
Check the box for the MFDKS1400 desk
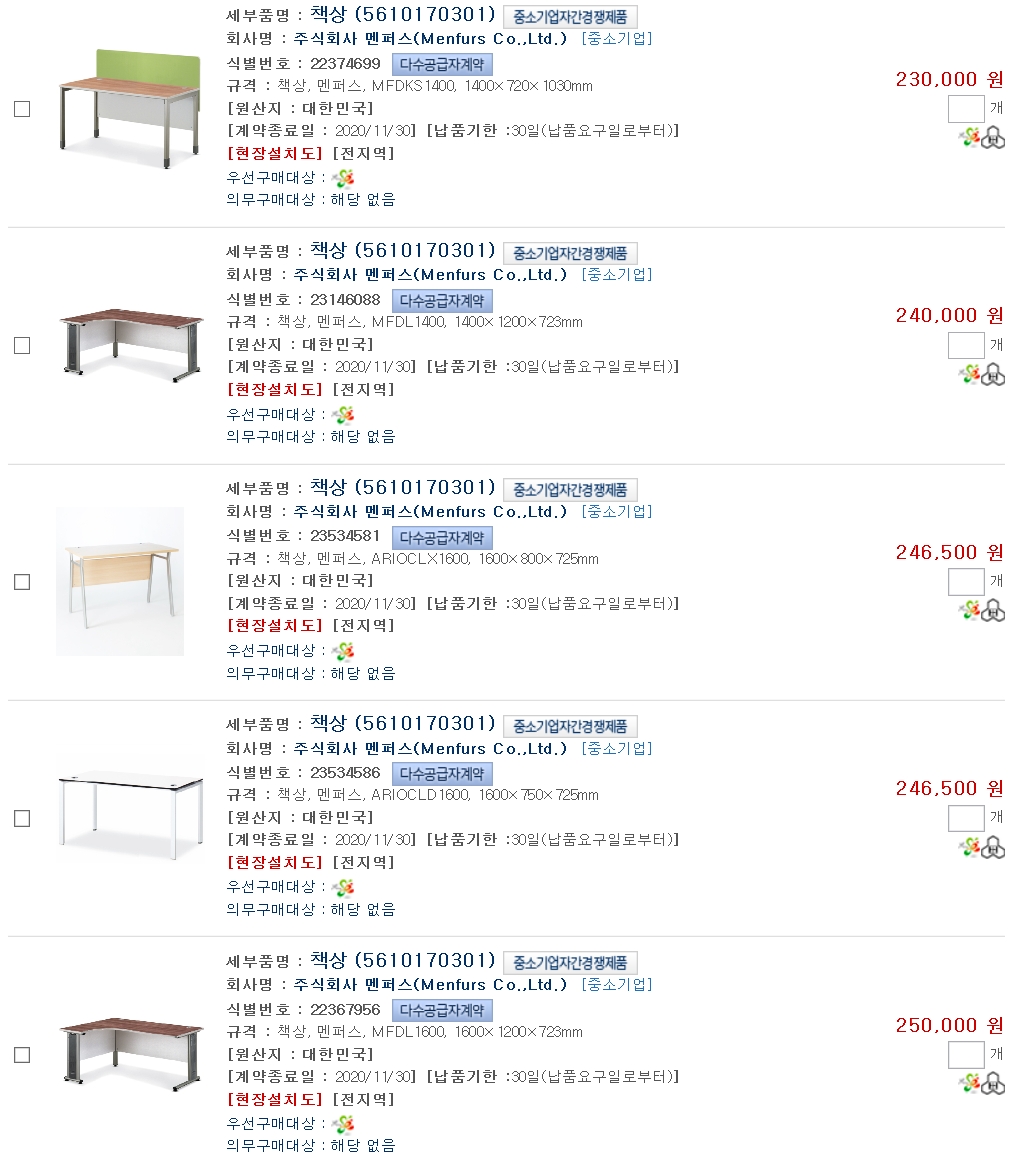click(22, 109)
